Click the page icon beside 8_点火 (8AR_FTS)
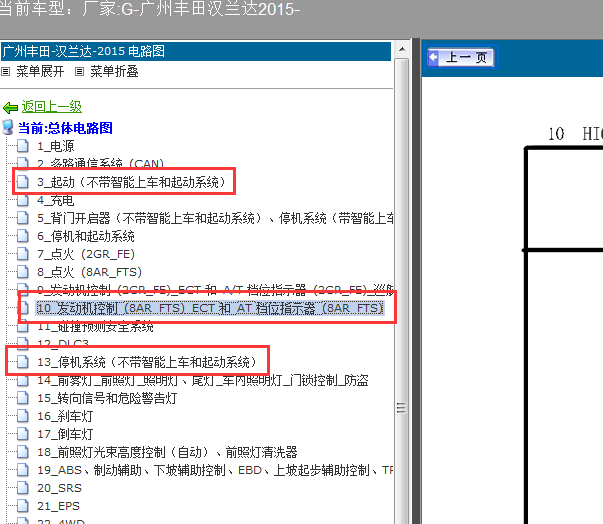 pos(23,272)
